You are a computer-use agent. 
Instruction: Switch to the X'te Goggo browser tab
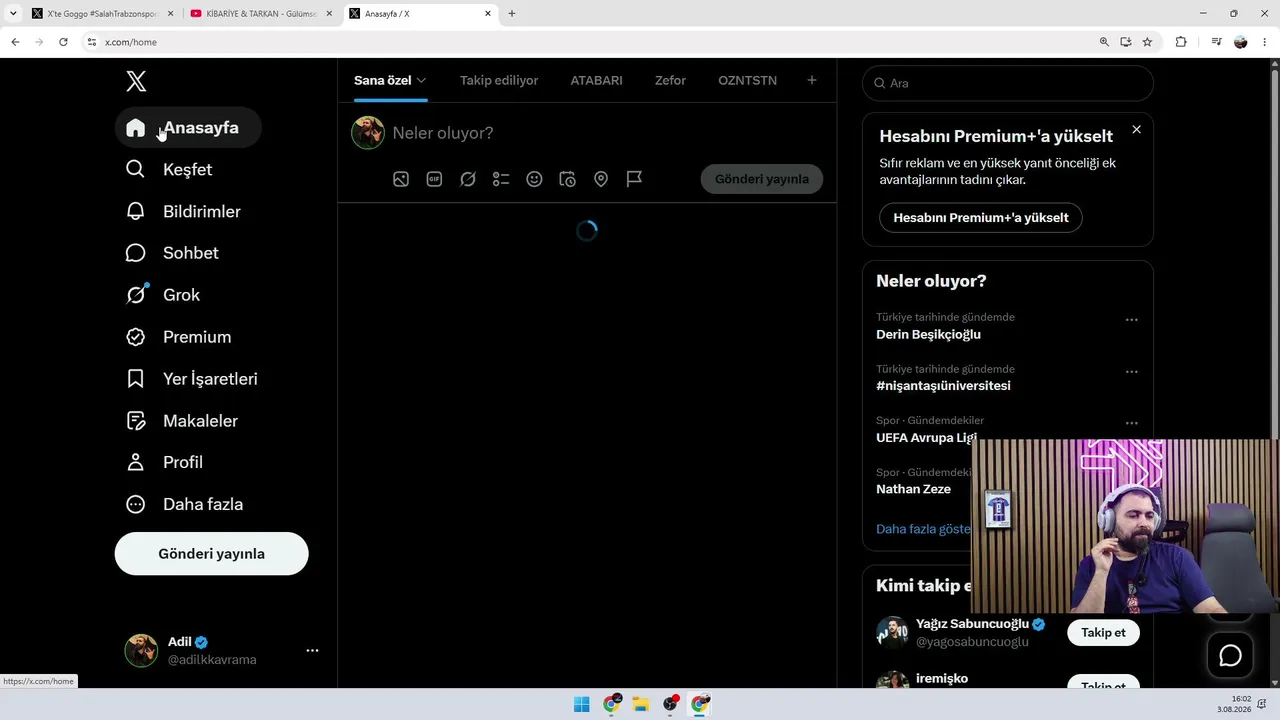(101, 14)
